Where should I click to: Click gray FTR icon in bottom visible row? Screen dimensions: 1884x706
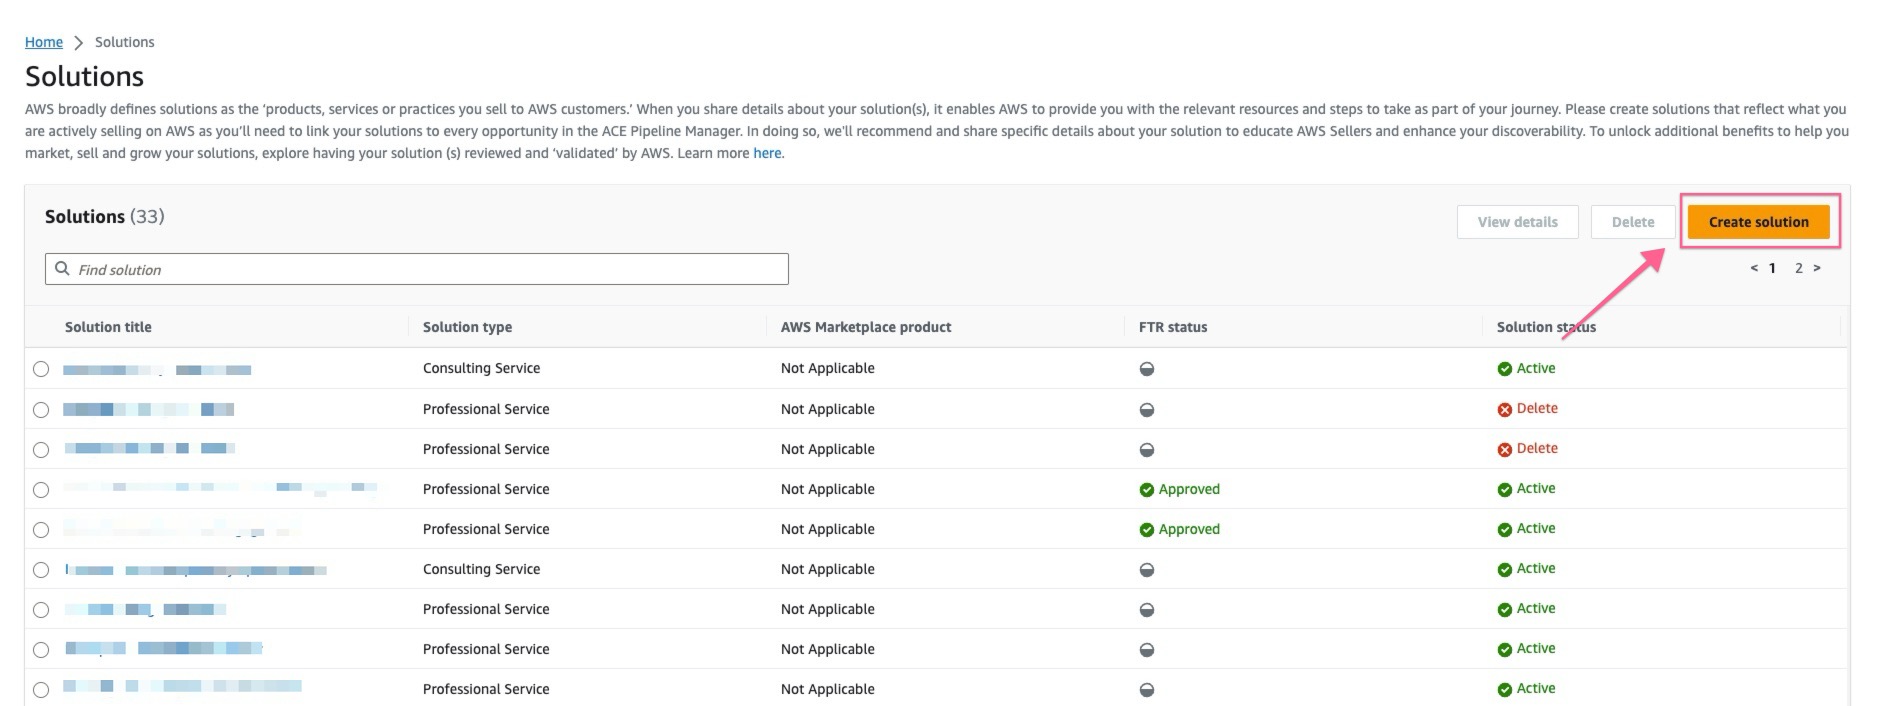[x=1146, y=689]
